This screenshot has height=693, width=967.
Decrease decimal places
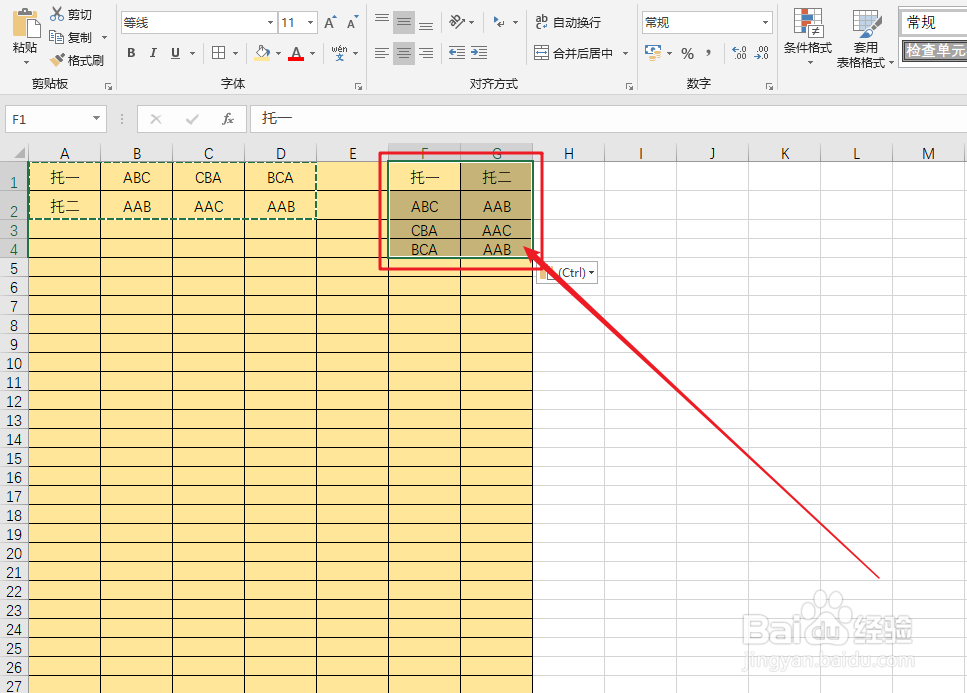[762, 53]
